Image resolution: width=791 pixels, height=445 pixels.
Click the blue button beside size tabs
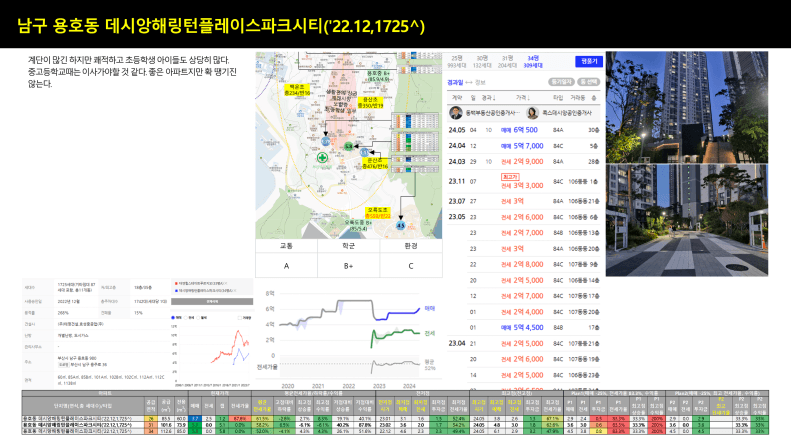tap(589, 61)
